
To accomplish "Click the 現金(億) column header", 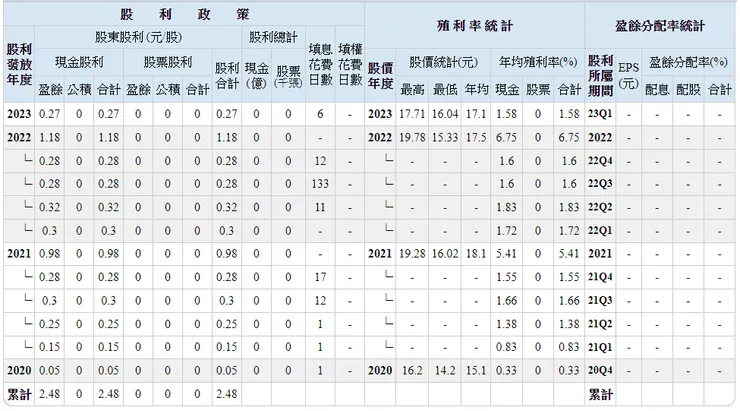I will pyautogui.click(x=256, y=75).
